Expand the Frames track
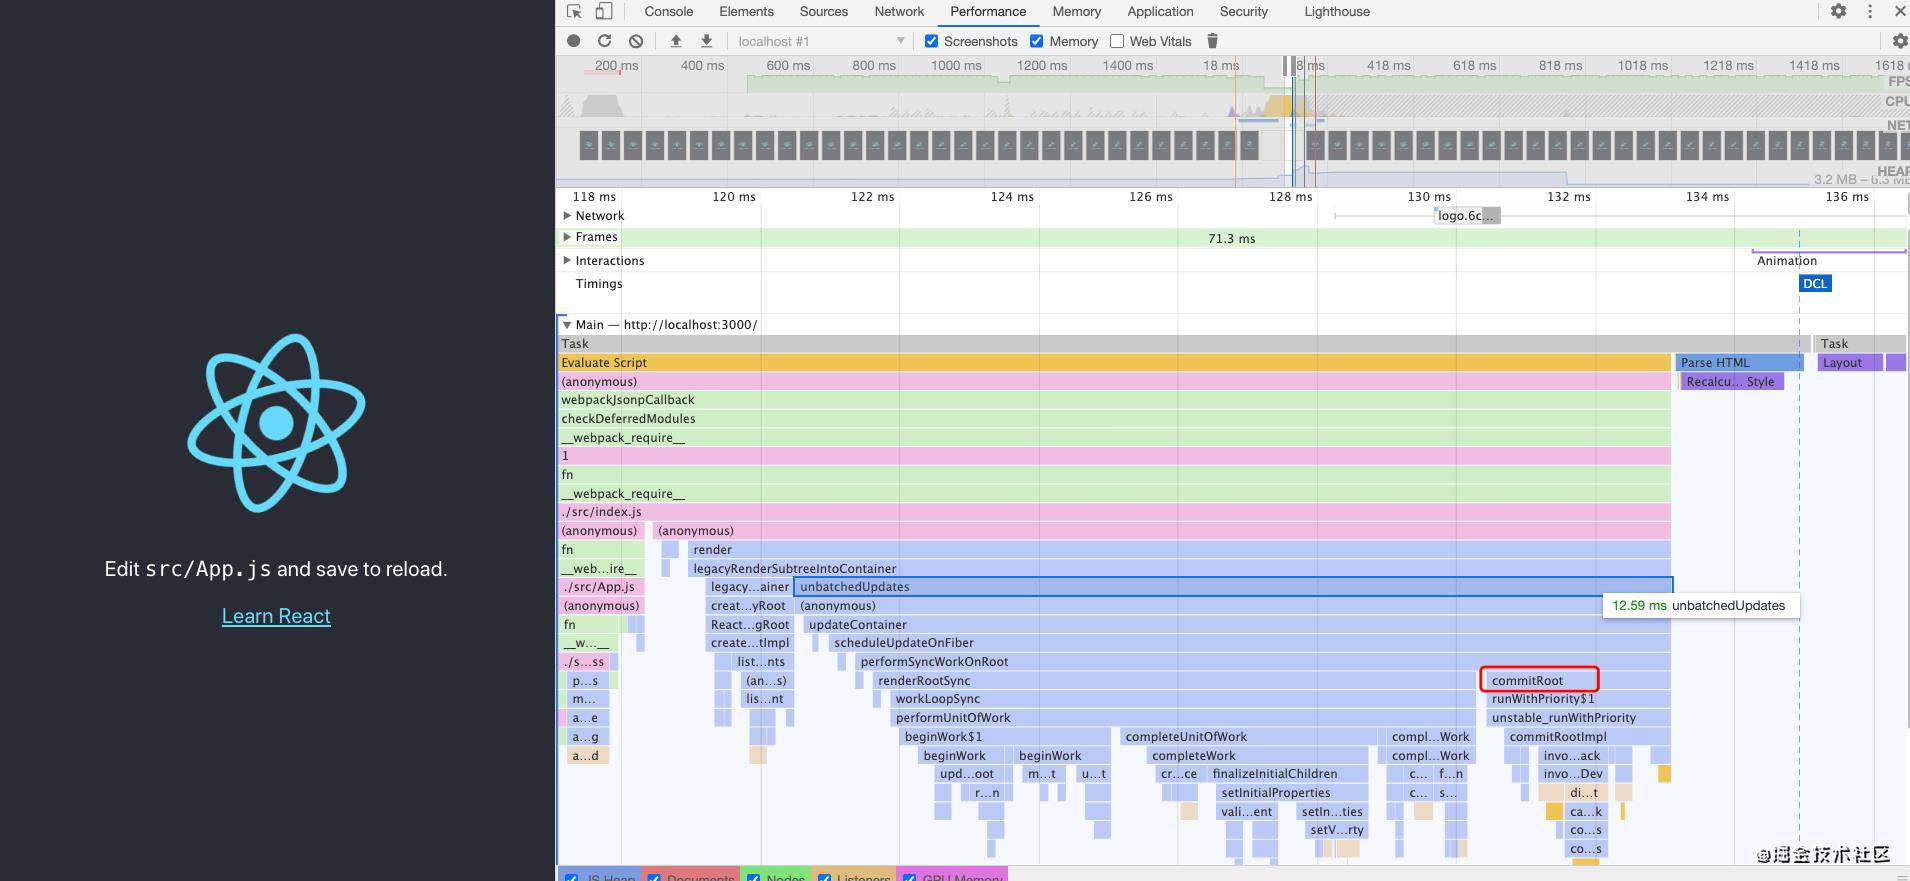This screenshot has height=881, width=1910. [567, 237]
